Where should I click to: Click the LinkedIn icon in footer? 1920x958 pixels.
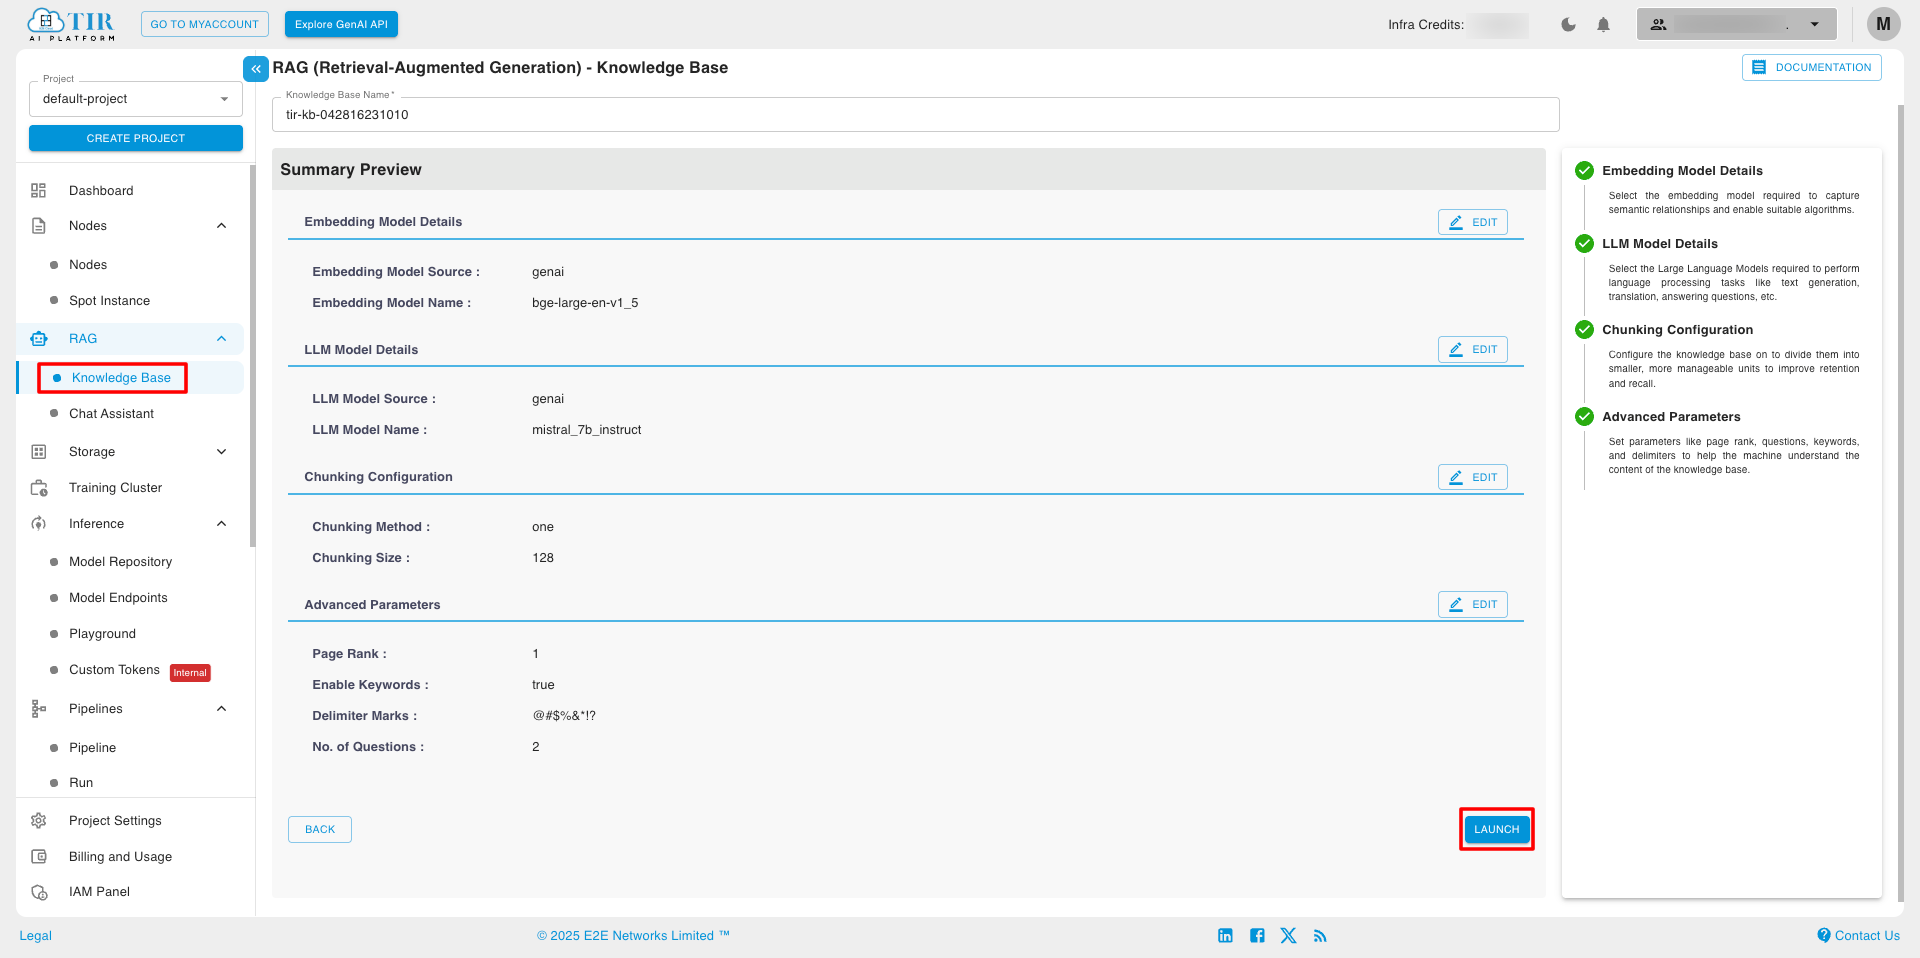[1225, 936]
